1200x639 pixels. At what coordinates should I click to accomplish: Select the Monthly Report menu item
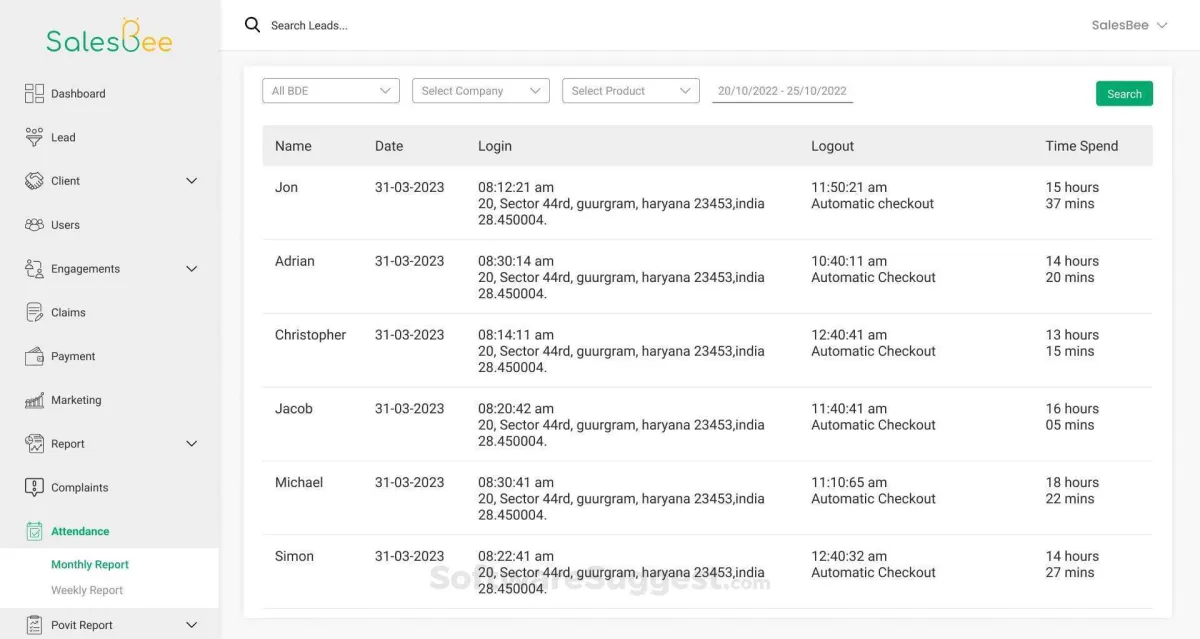point(90,564)
